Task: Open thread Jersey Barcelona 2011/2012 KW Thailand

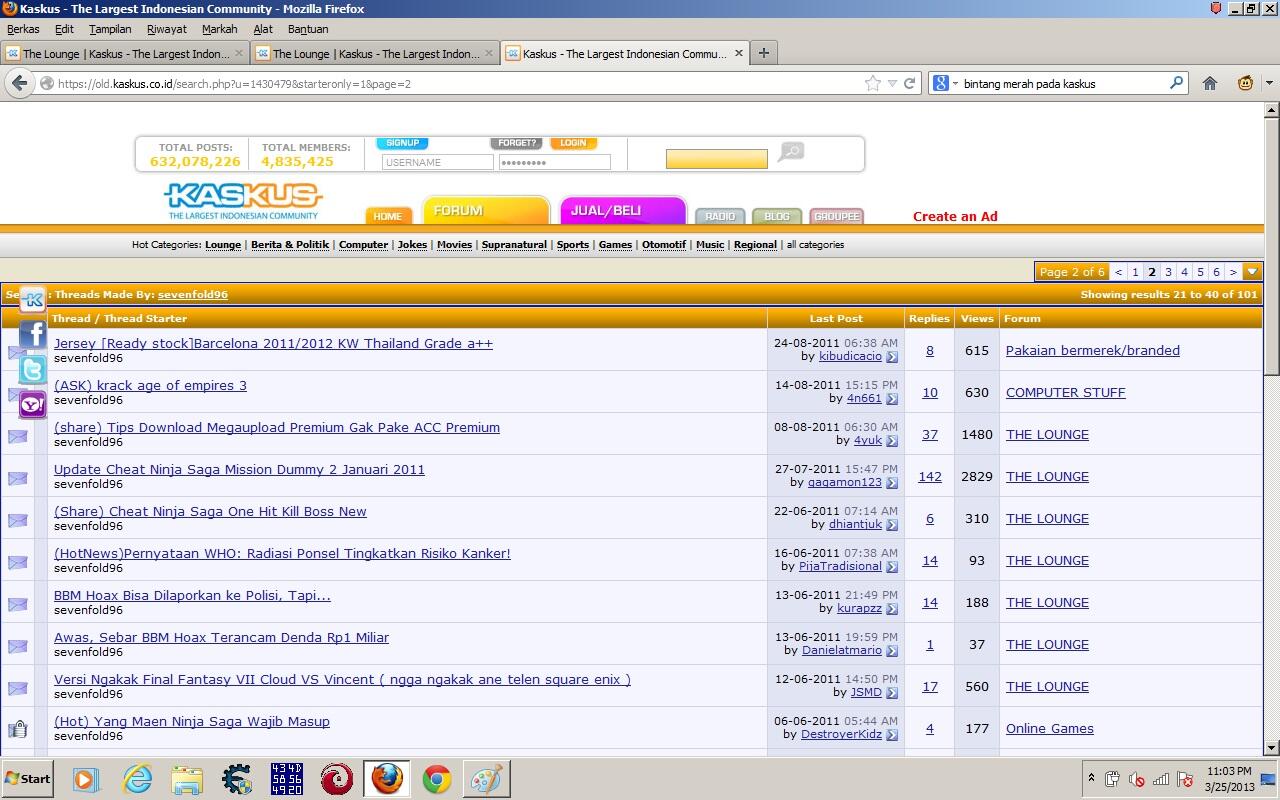Action: pyautogui.click(x=273, y=343)
